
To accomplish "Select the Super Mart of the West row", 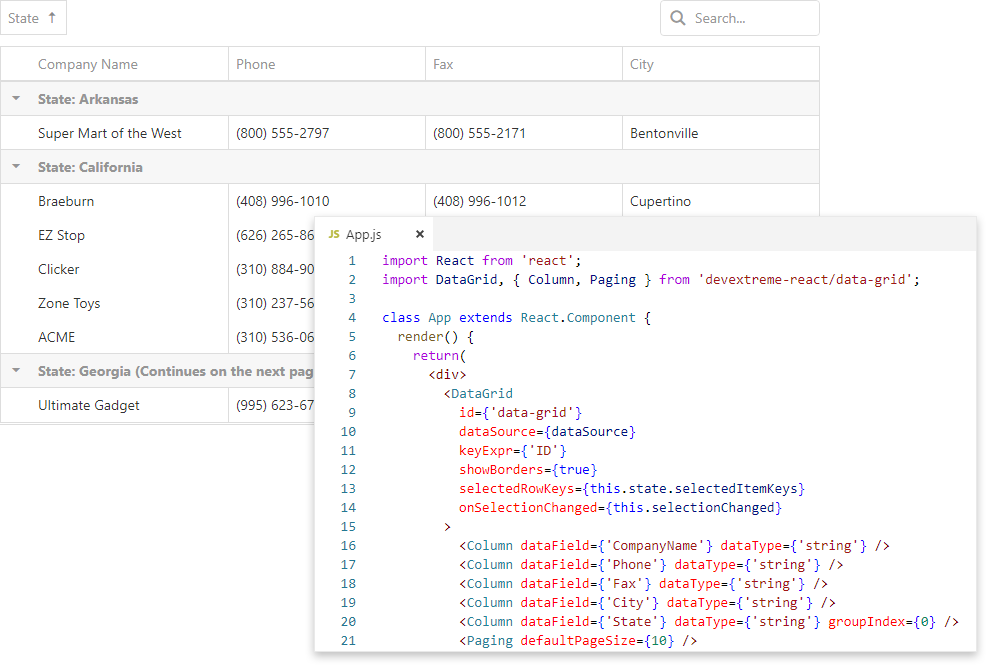I will pyautogui.click(x=110, y=133).
